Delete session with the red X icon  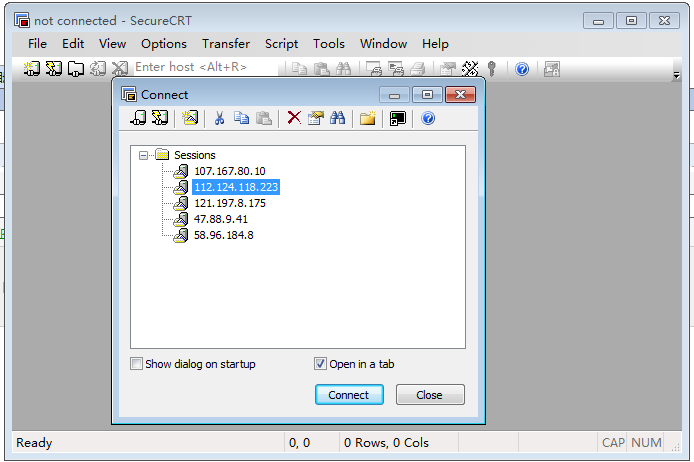click(294, 118)
